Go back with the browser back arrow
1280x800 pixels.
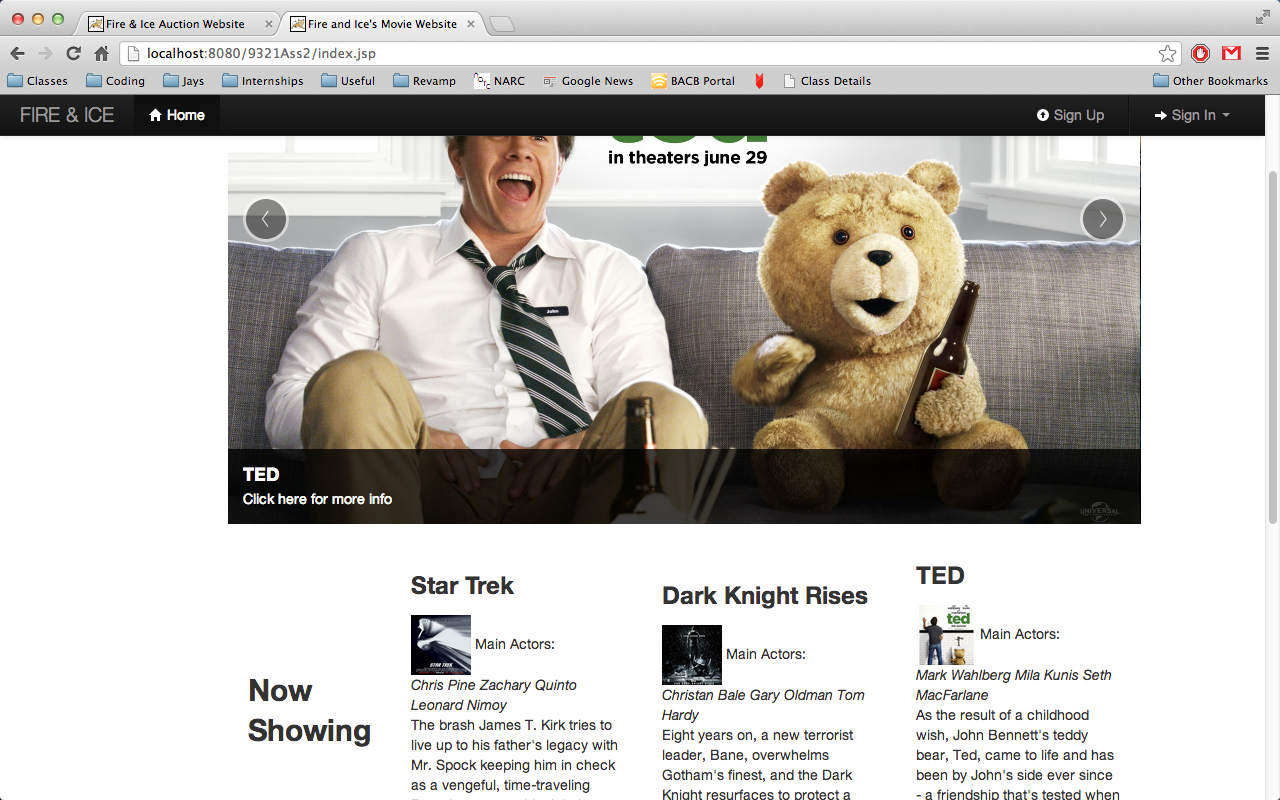(x=17, y=54)
